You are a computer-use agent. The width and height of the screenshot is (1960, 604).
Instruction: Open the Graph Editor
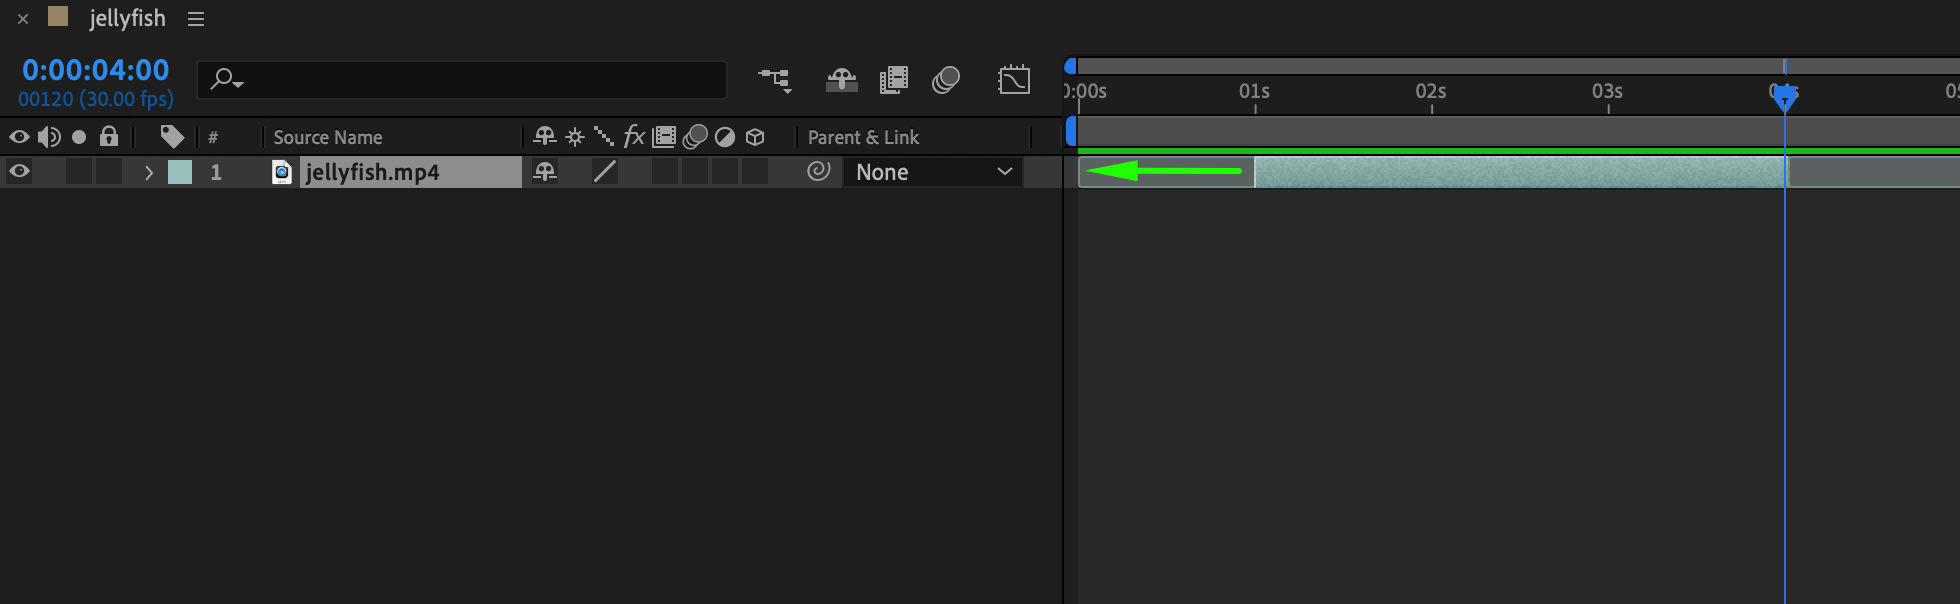click(x=1013, y=80)
